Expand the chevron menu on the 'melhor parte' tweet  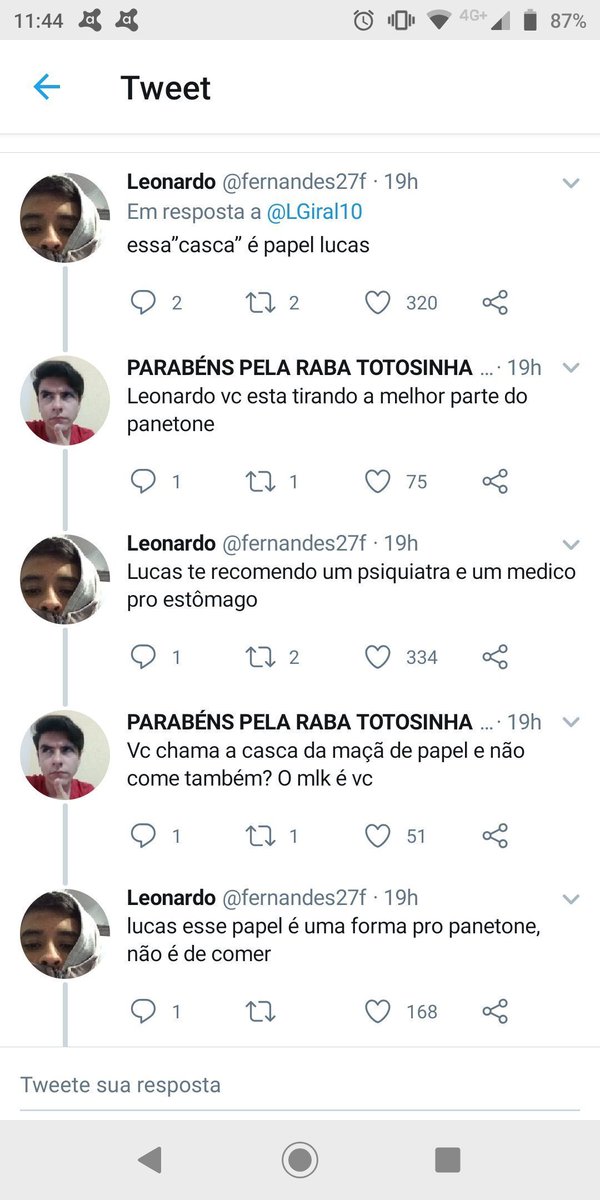[571, 368]
